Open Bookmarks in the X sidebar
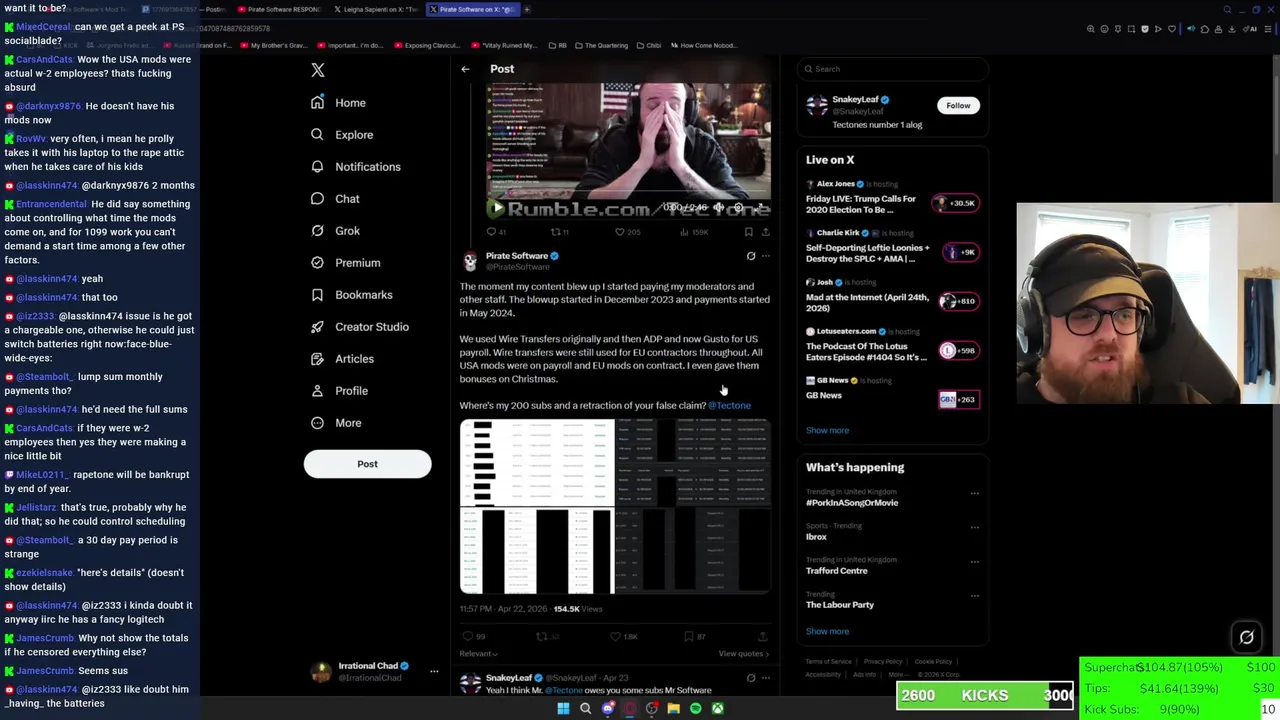Image resolution: width=1280 pixels, height=720 pixels. 351,295
